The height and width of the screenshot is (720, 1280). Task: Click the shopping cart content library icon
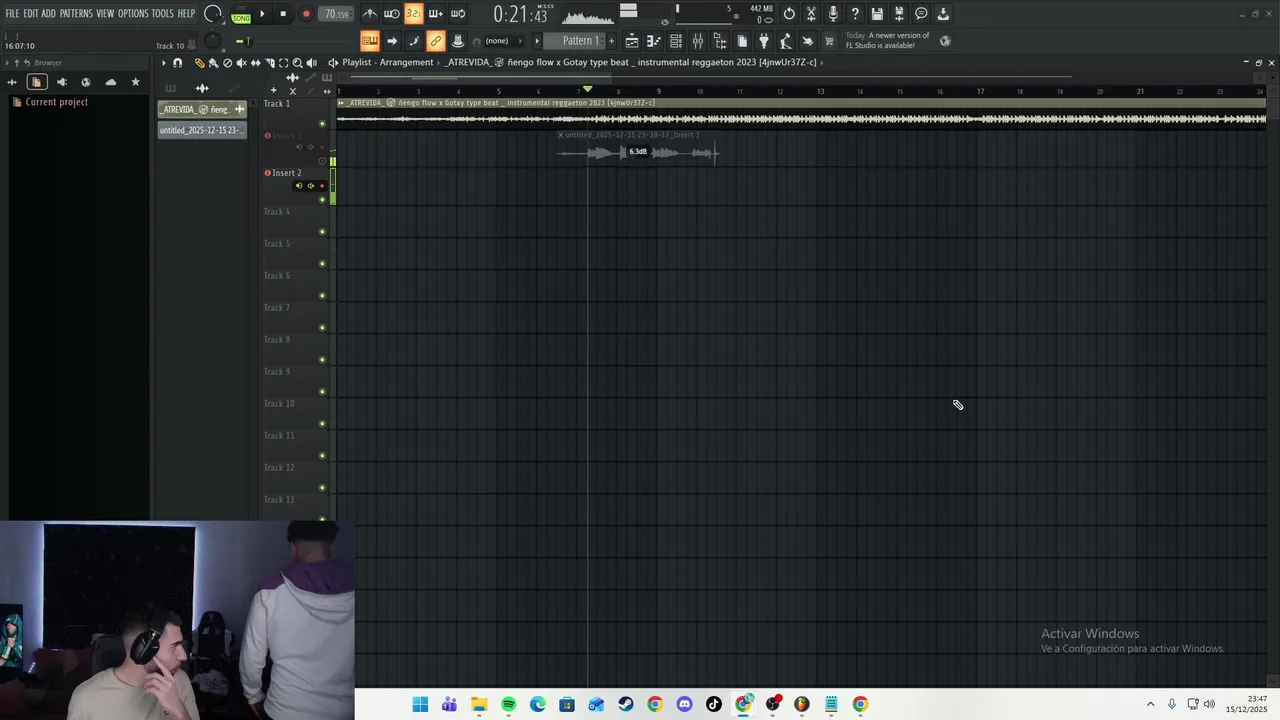coord(829,41)
